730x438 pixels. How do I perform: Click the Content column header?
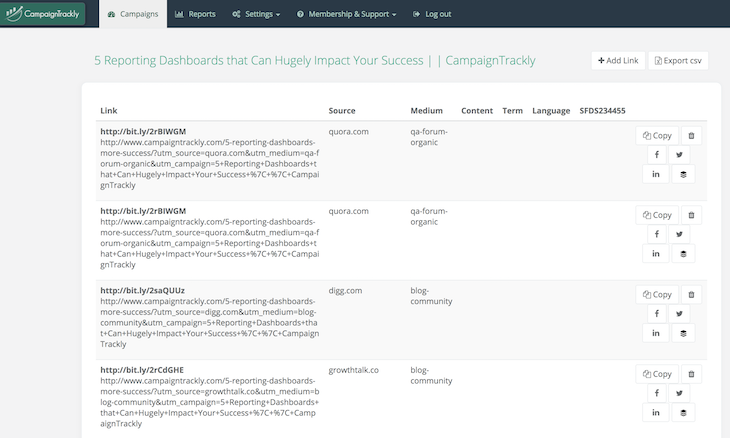click(x=477, y=111)
